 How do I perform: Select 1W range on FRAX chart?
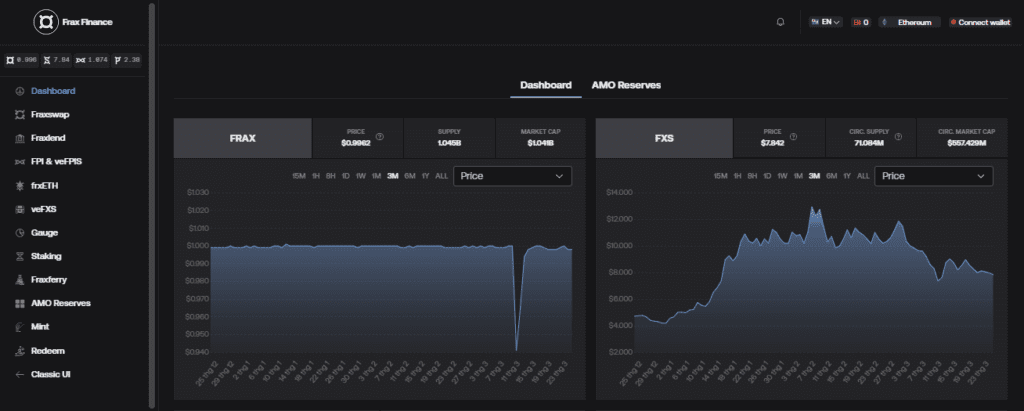pyautogui.click(x=360, y=176)
